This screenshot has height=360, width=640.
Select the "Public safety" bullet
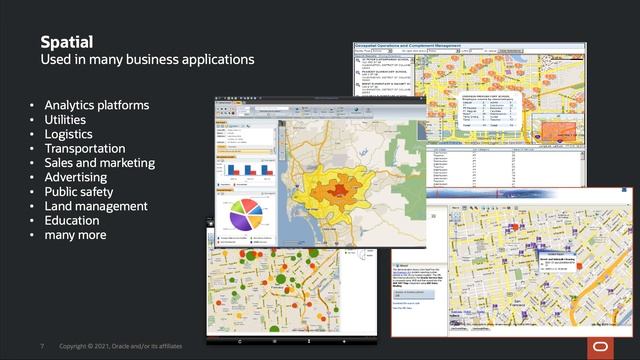coord(79,192)
